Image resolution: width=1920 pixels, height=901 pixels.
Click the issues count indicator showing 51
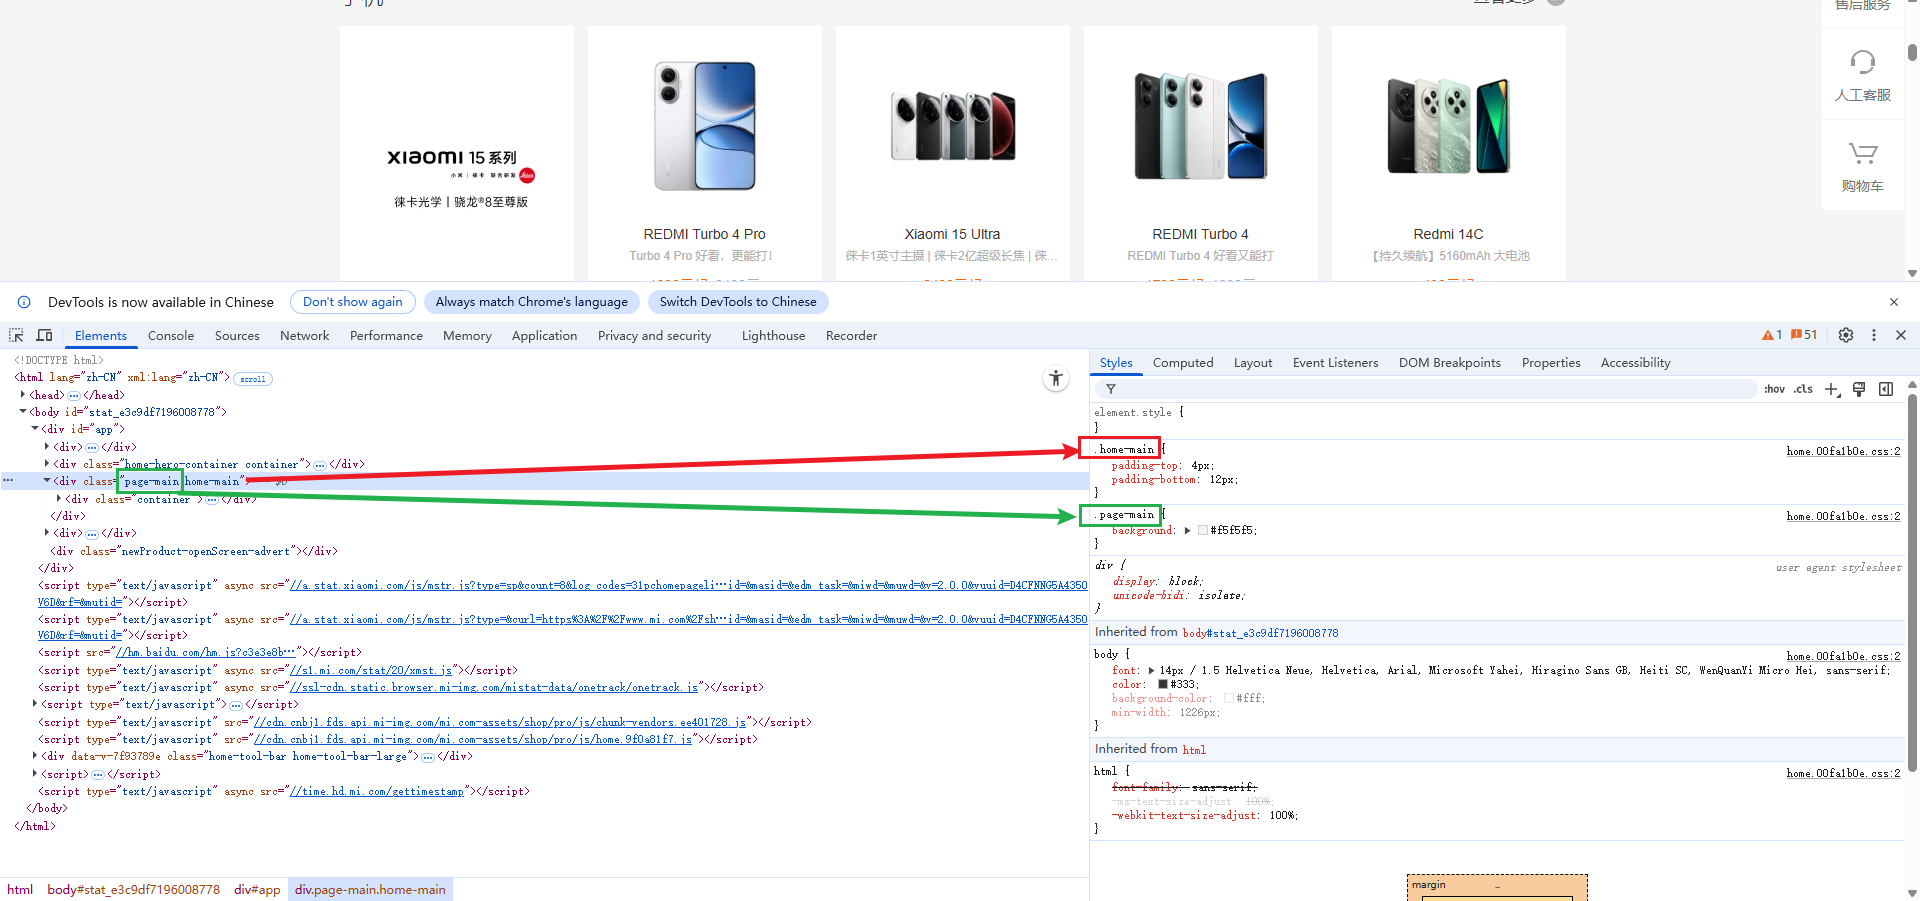point(1804,335)
